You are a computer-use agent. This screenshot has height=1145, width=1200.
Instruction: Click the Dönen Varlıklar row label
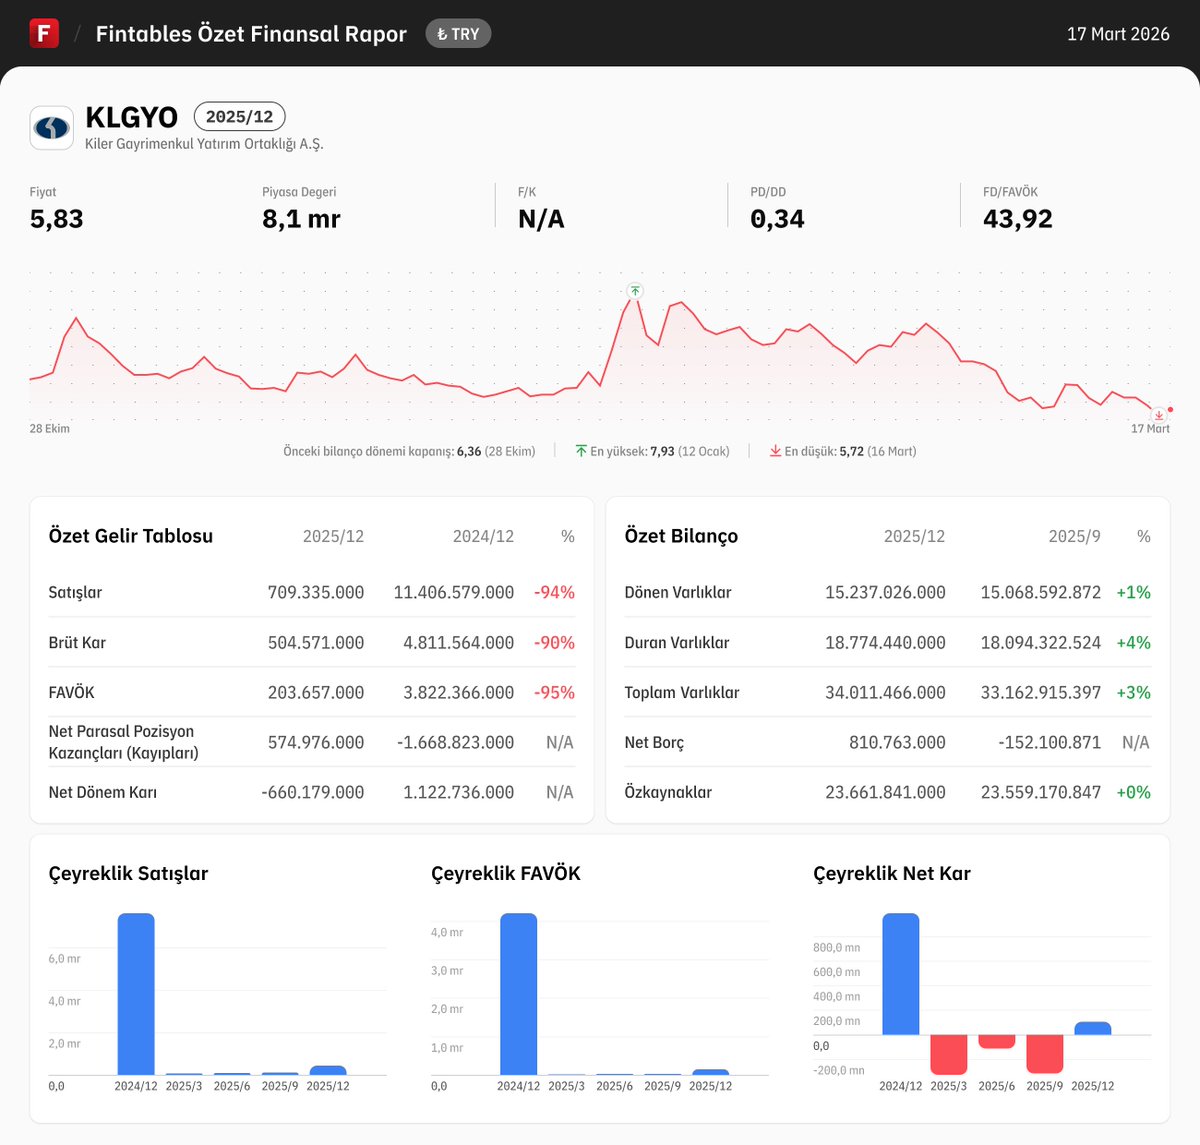[678, 592]
